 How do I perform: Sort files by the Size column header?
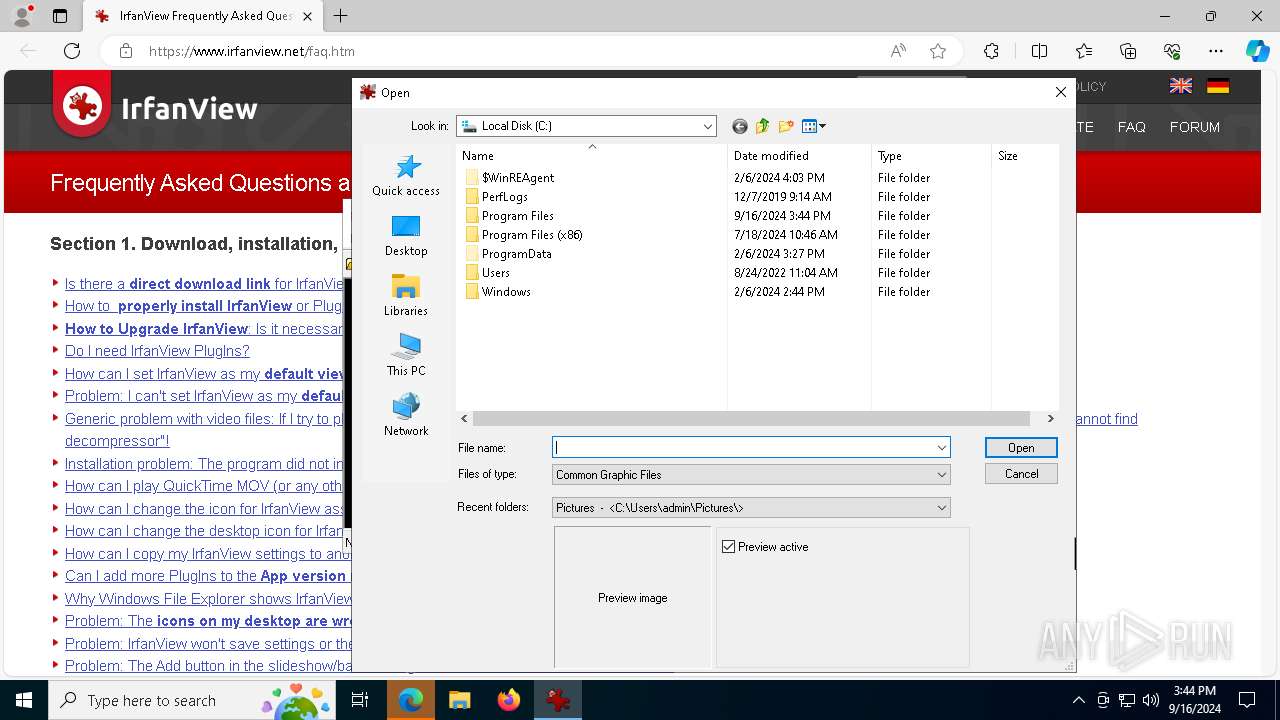pos(1025,156)
